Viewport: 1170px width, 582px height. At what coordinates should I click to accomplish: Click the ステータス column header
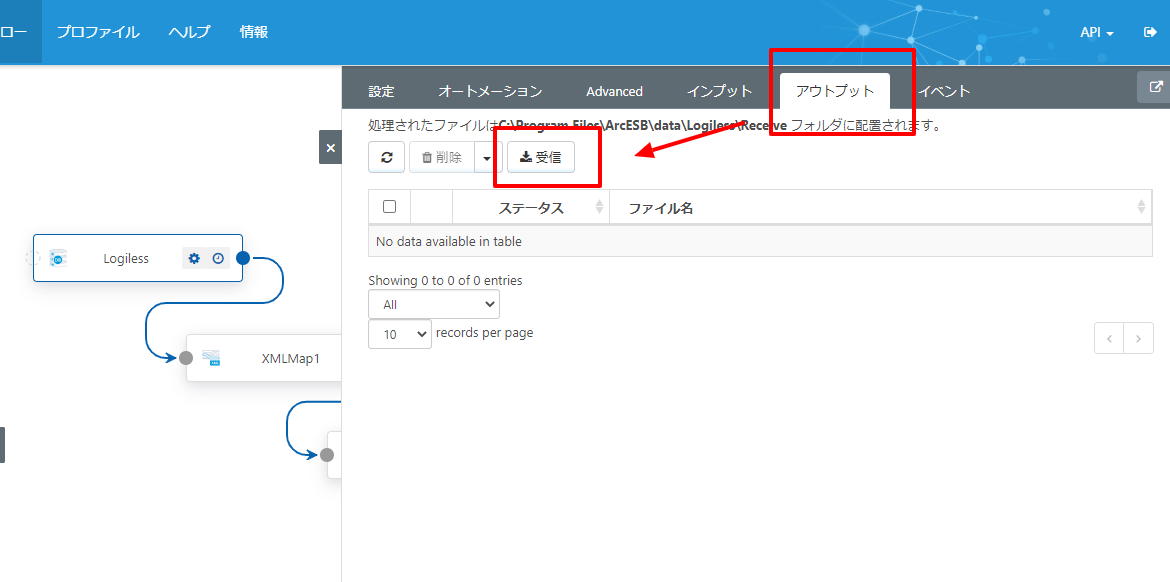pyautogui.click(x=531, y=207)
